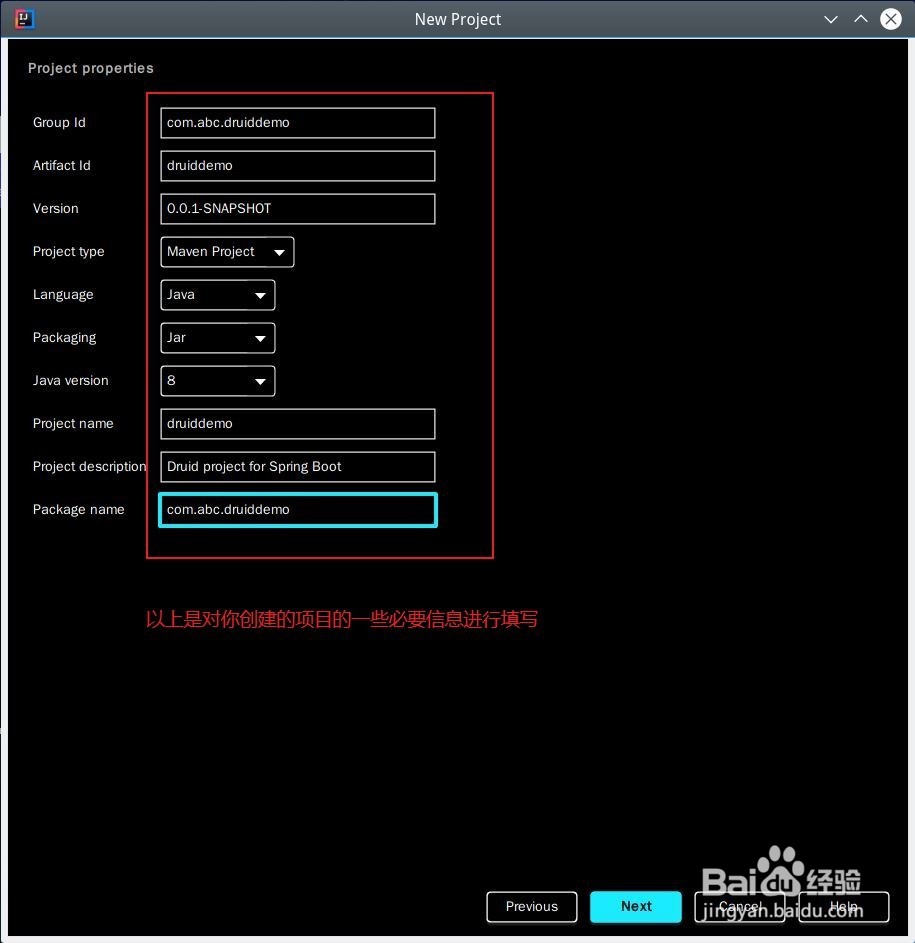Screen dimensions: 915x943
Task: Click the Language label
Action: (x=63, y=295)
